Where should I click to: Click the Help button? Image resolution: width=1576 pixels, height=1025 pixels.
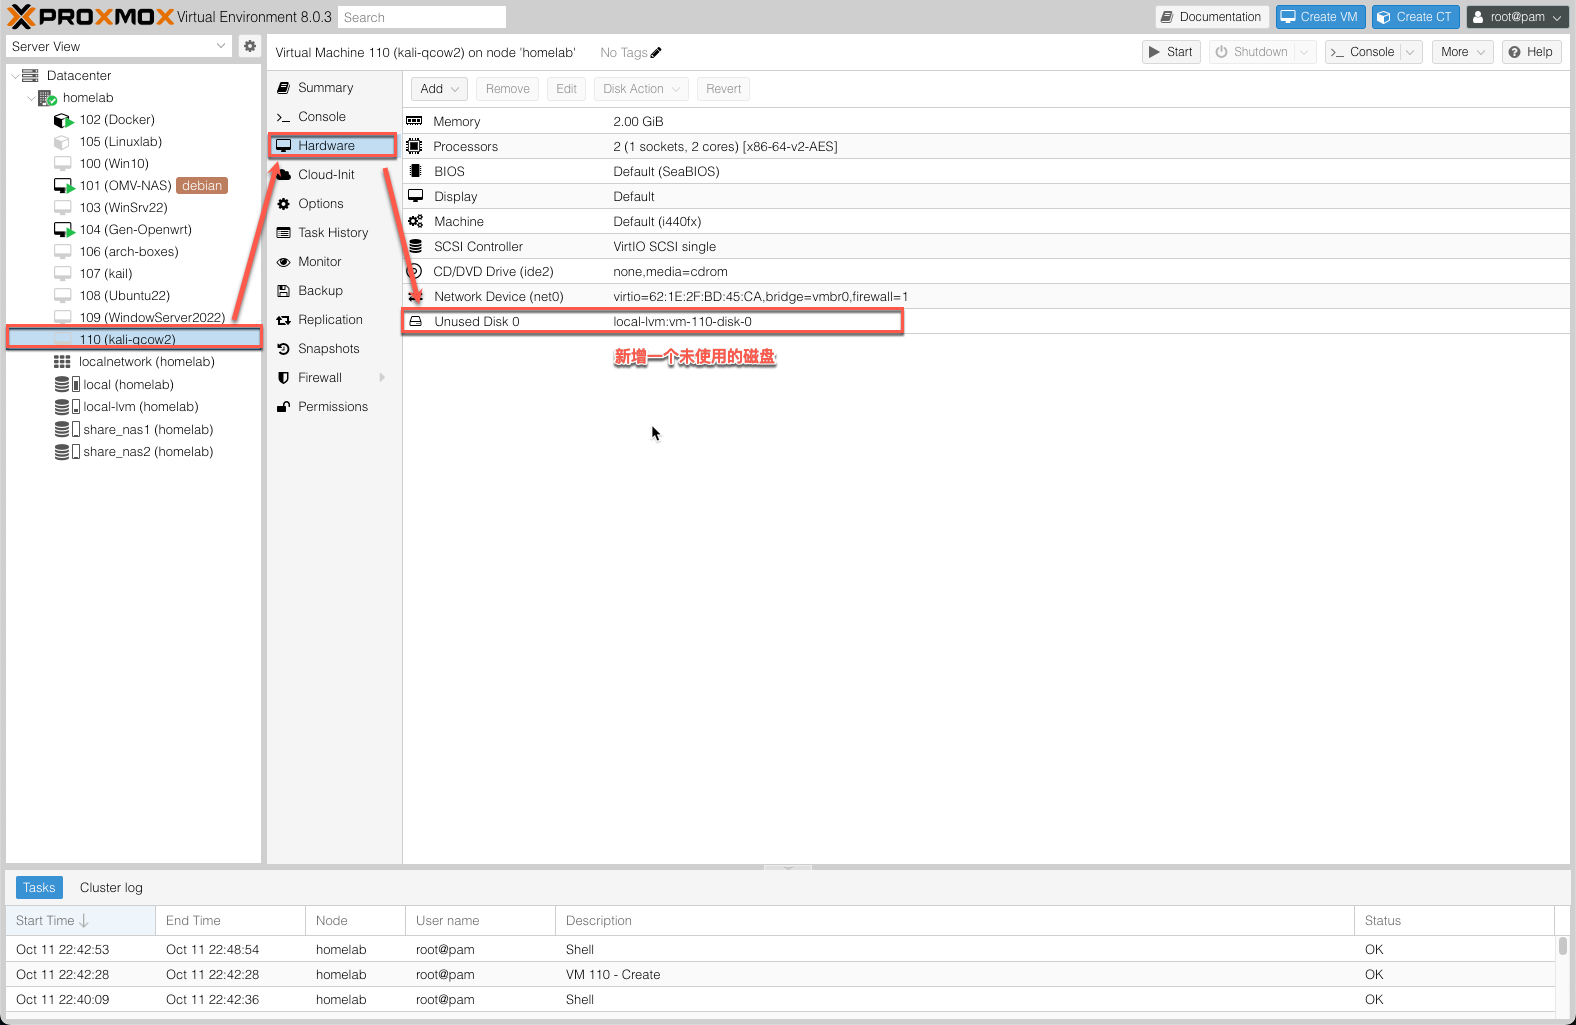point(1531,52)
